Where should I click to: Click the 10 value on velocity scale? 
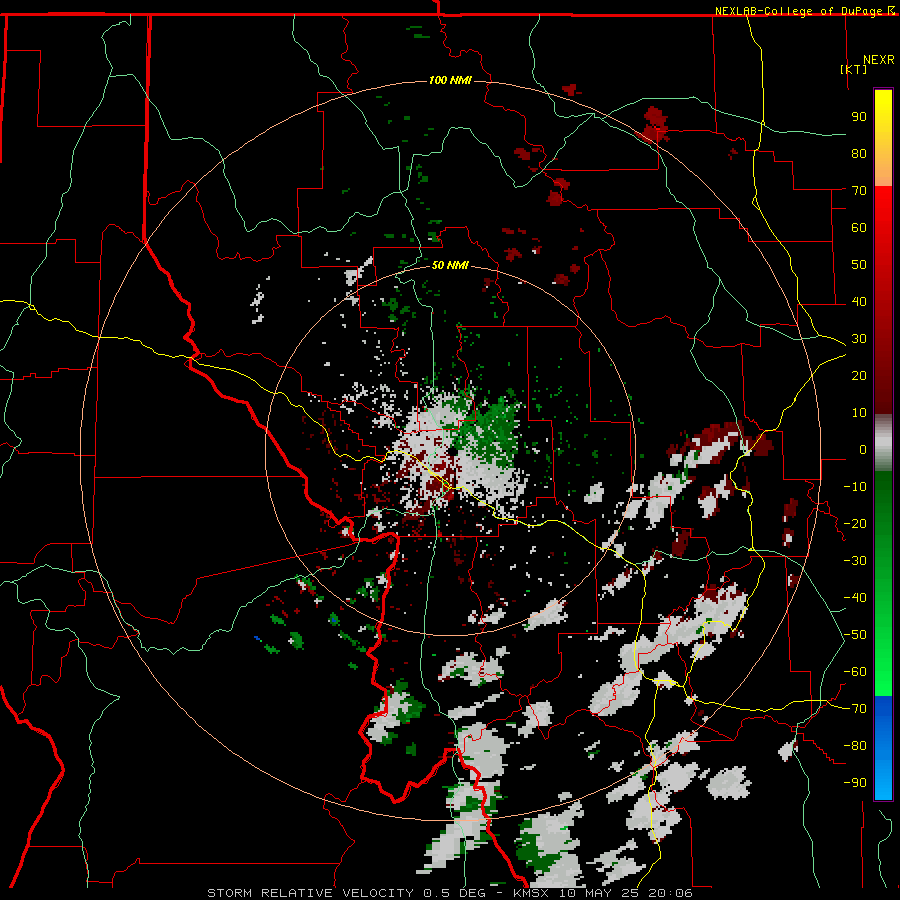pos(859,413)
